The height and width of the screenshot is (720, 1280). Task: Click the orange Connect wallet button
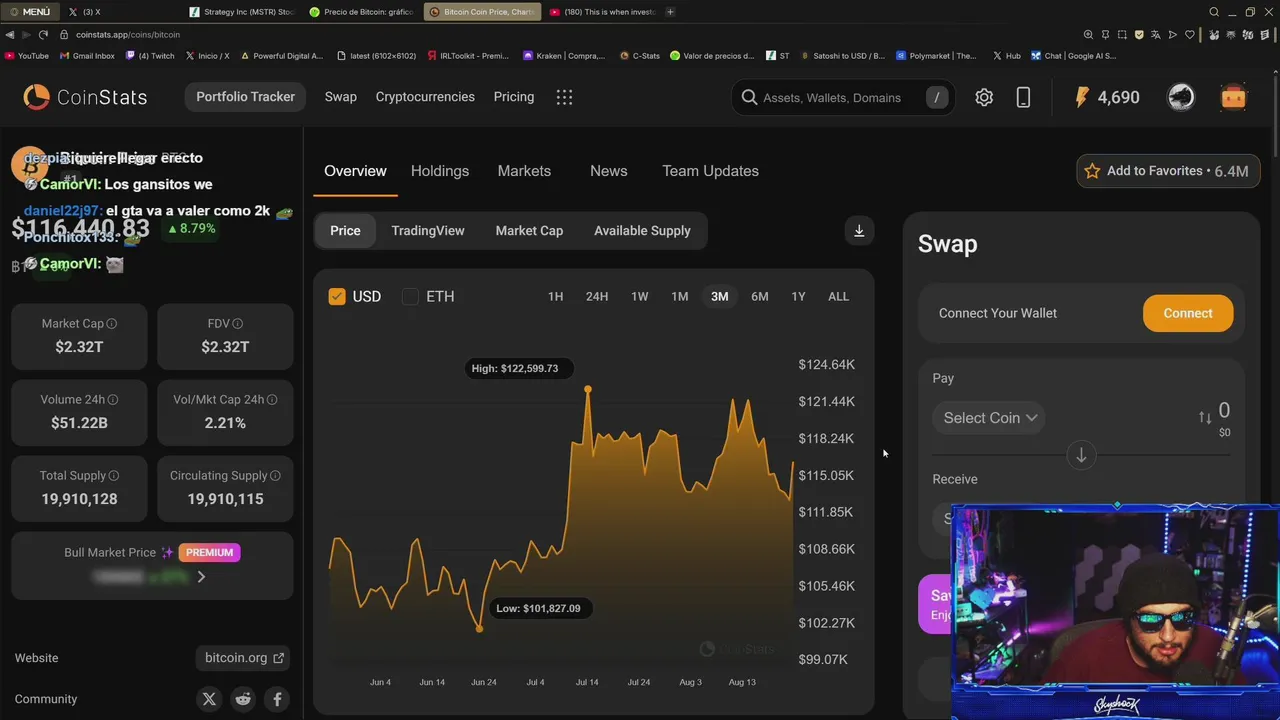coord(1188,313)
